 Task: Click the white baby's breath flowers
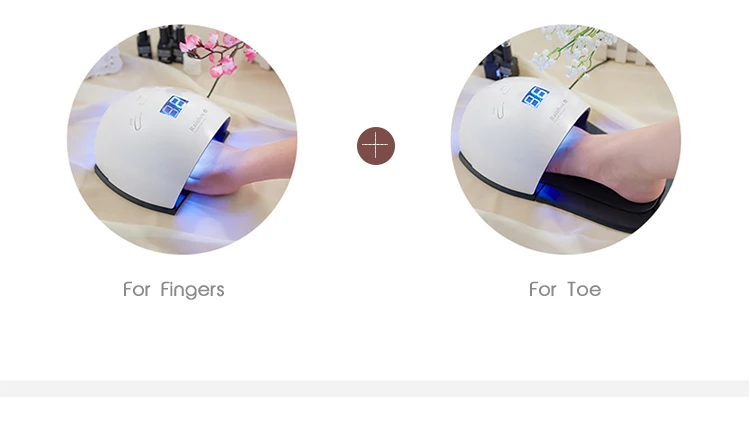(x=572, y=50)
